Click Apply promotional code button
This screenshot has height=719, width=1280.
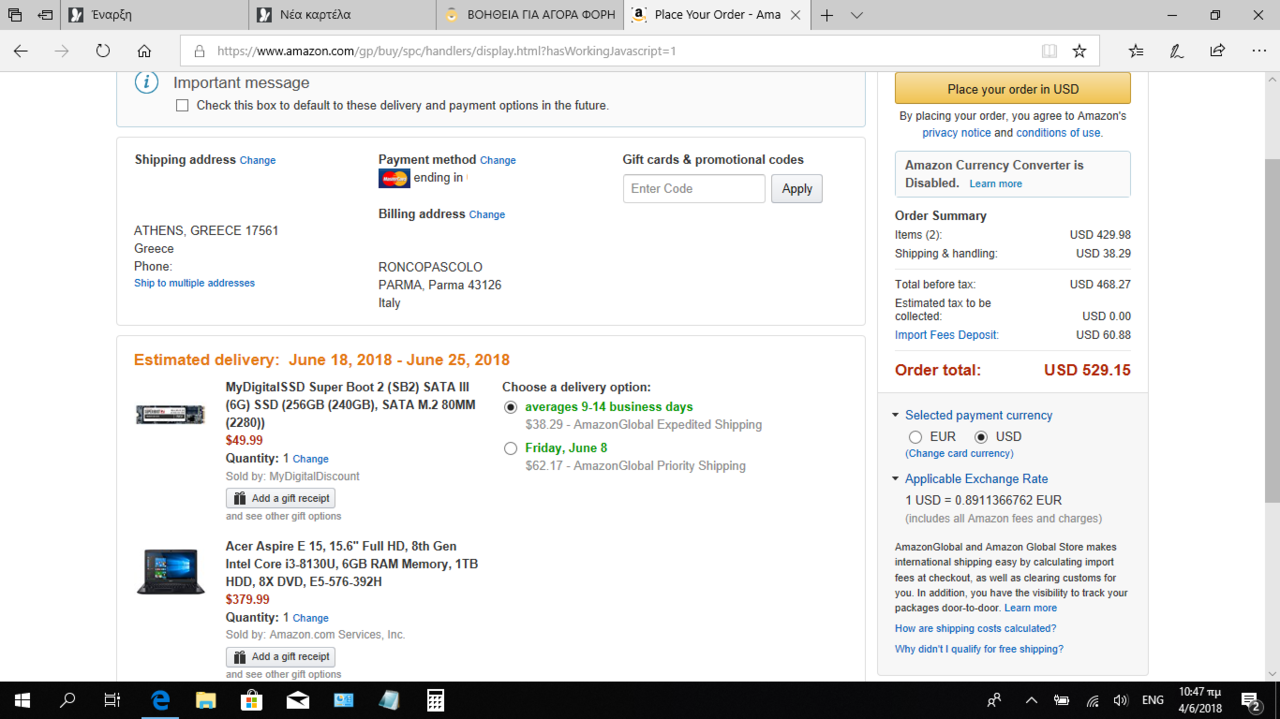pos(797,188)
